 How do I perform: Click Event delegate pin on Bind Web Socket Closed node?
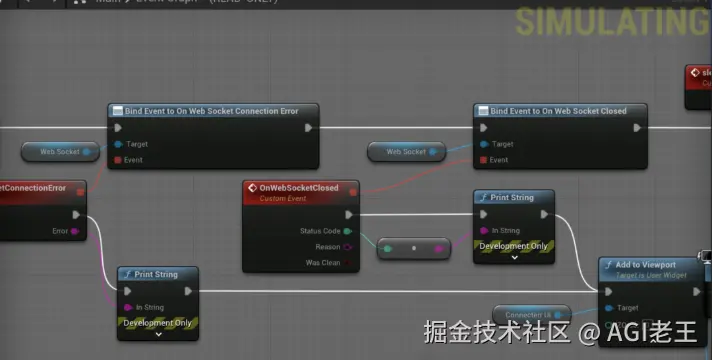[484, 160]
